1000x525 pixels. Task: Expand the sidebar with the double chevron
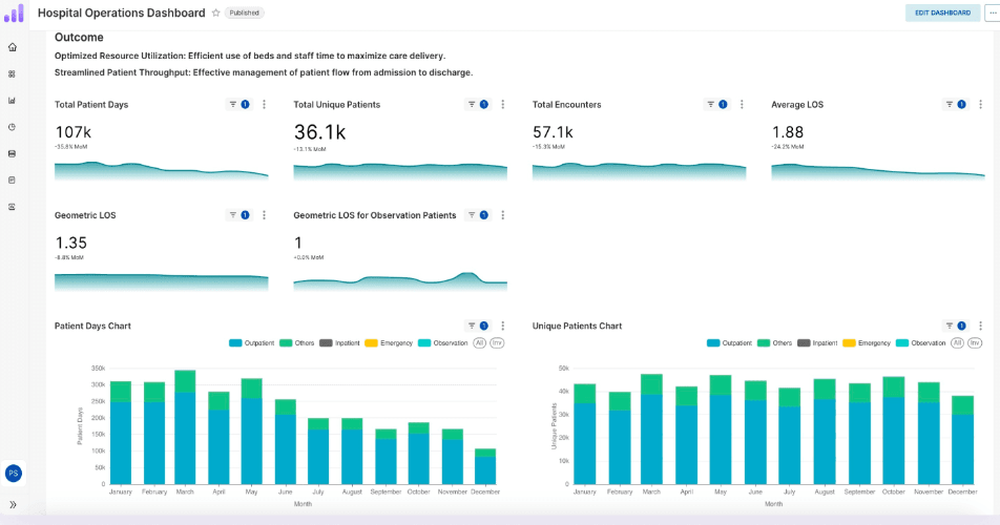(13, 505)
